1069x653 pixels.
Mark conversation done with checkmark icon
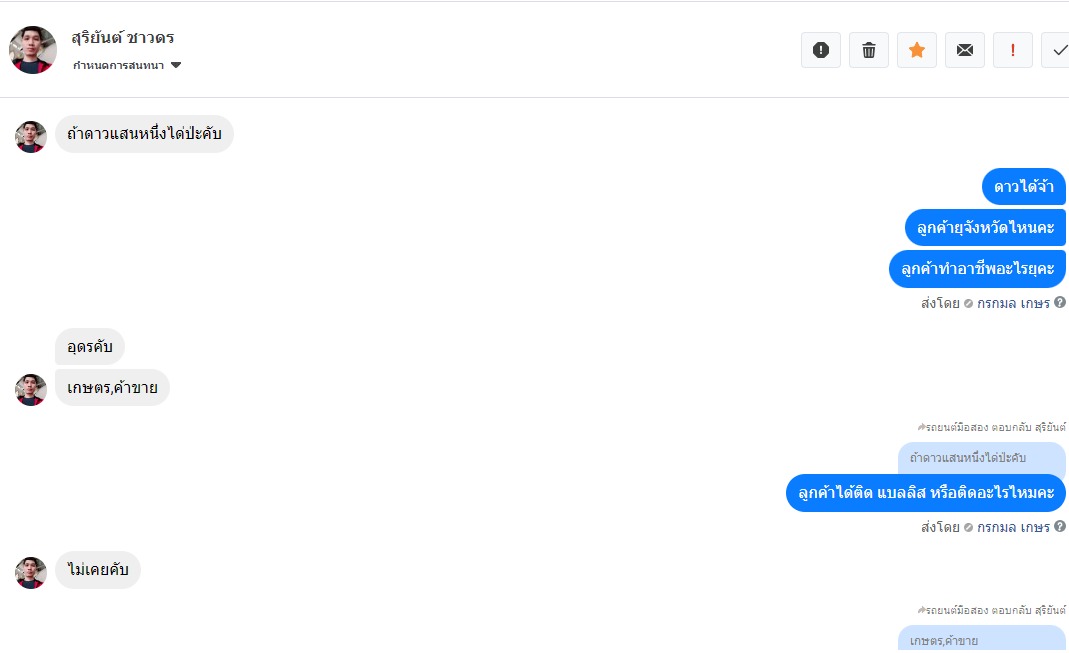(1057, 50)
